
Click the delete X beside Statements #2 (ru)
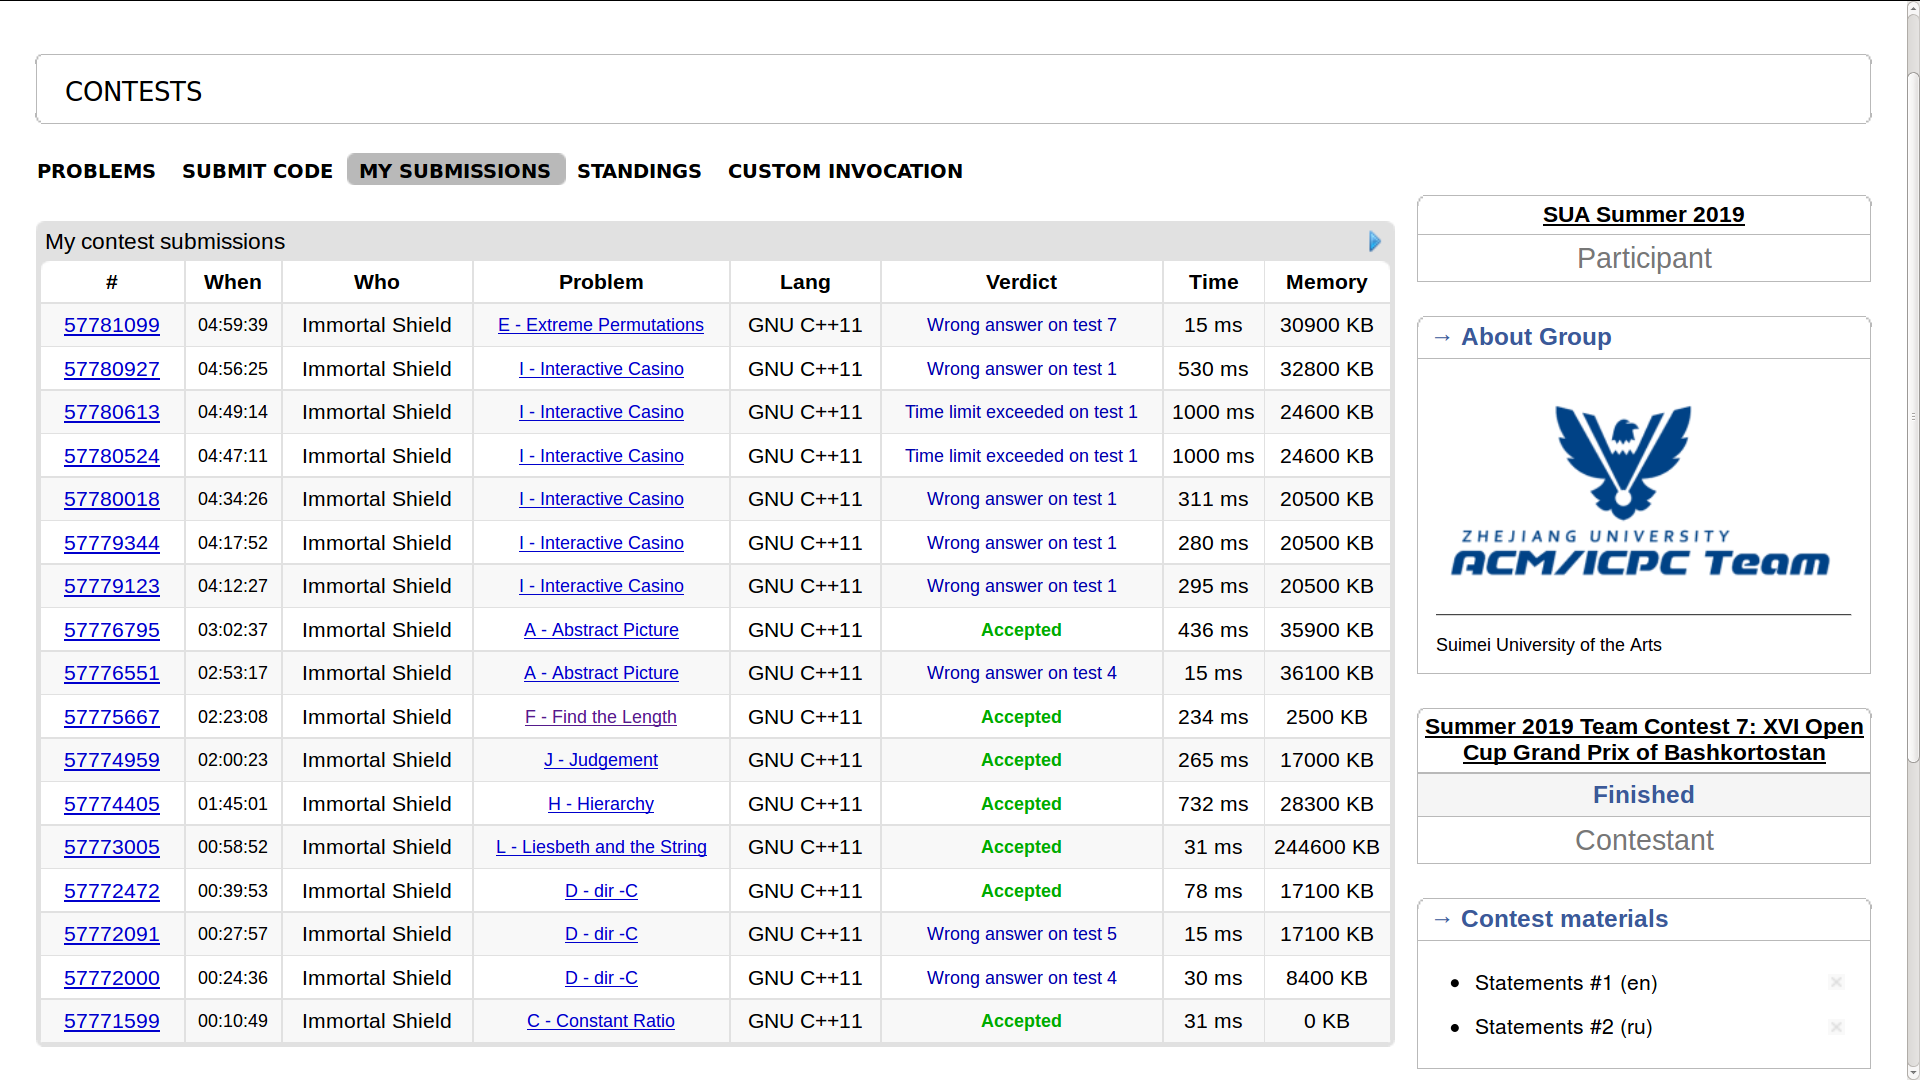[1836, 1027]
